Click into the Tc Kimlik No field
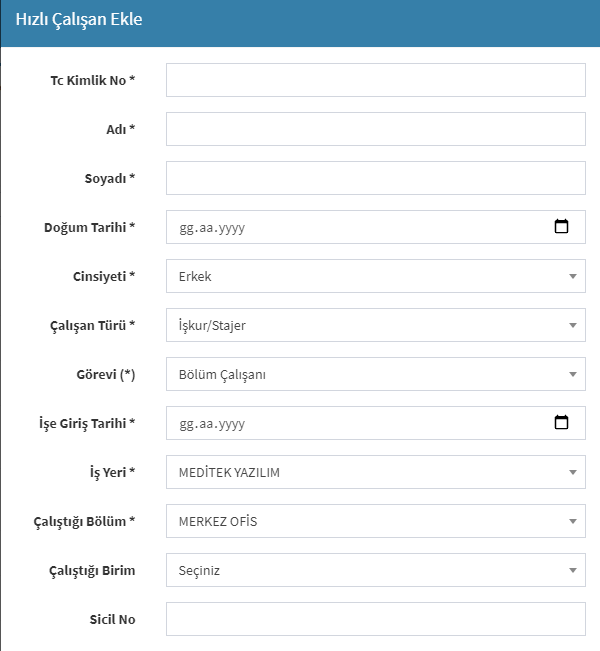 pyautogui.click(x=376, y=80)
